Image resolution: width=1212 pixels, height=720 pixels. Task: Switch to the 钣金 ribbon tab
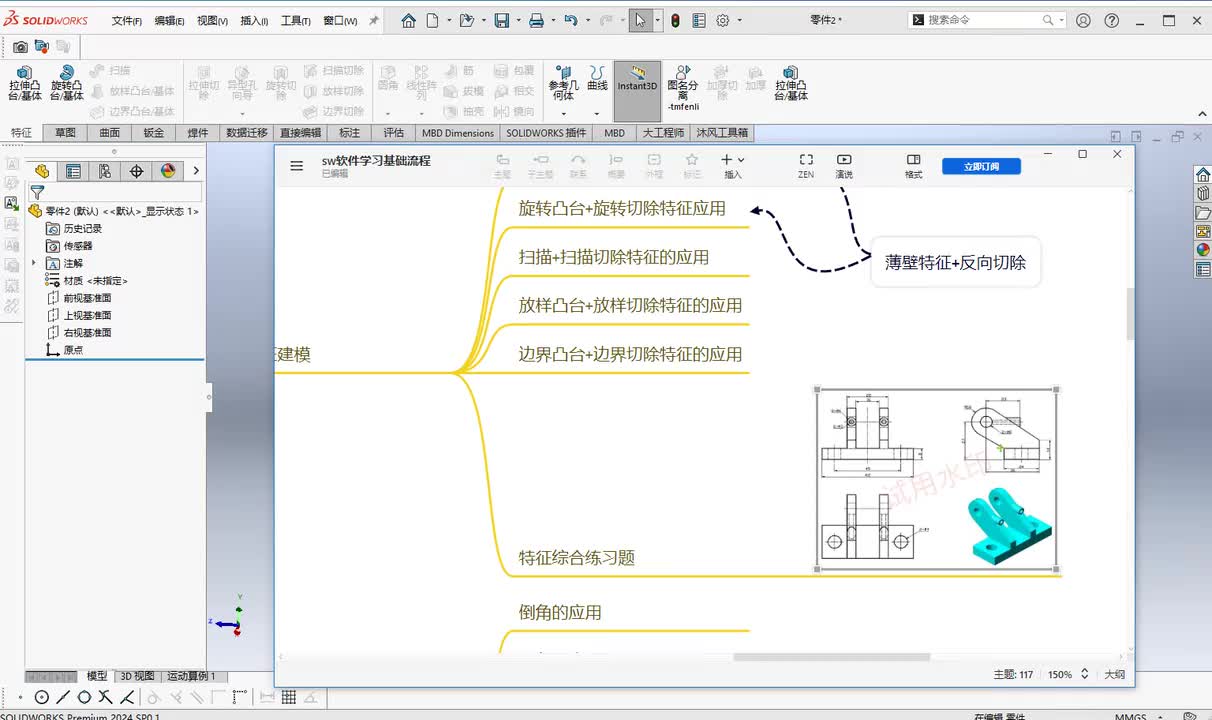(153, 132)
